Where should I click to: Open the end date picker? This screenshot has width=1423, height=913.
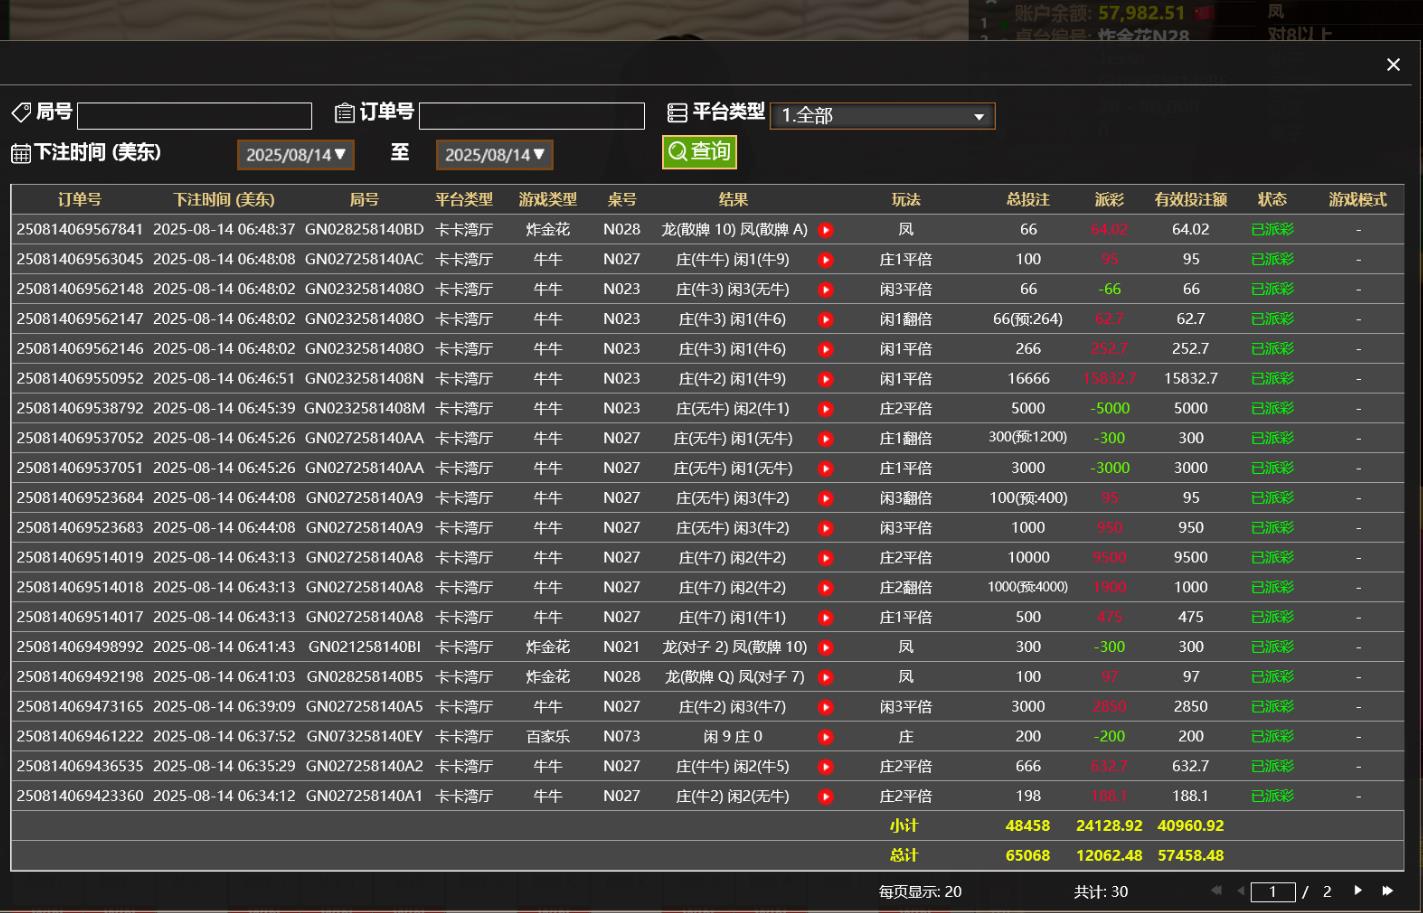(x=494, y=155)
